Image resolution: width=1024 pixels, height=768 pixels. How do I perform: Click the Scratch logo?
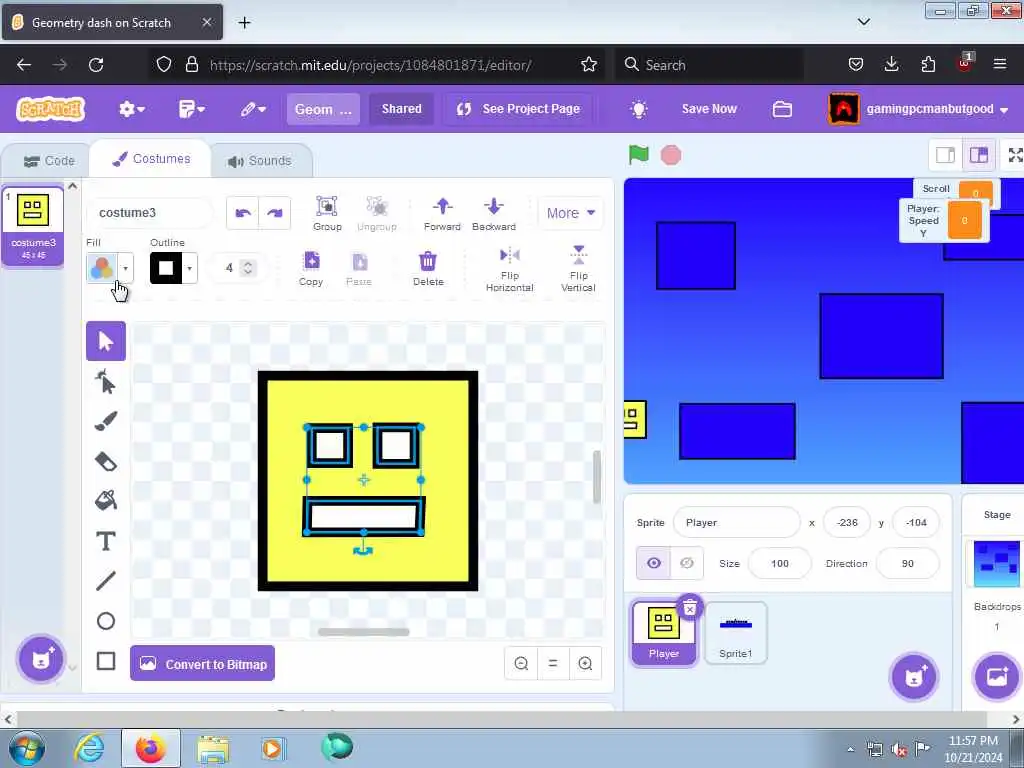[50, 109]
